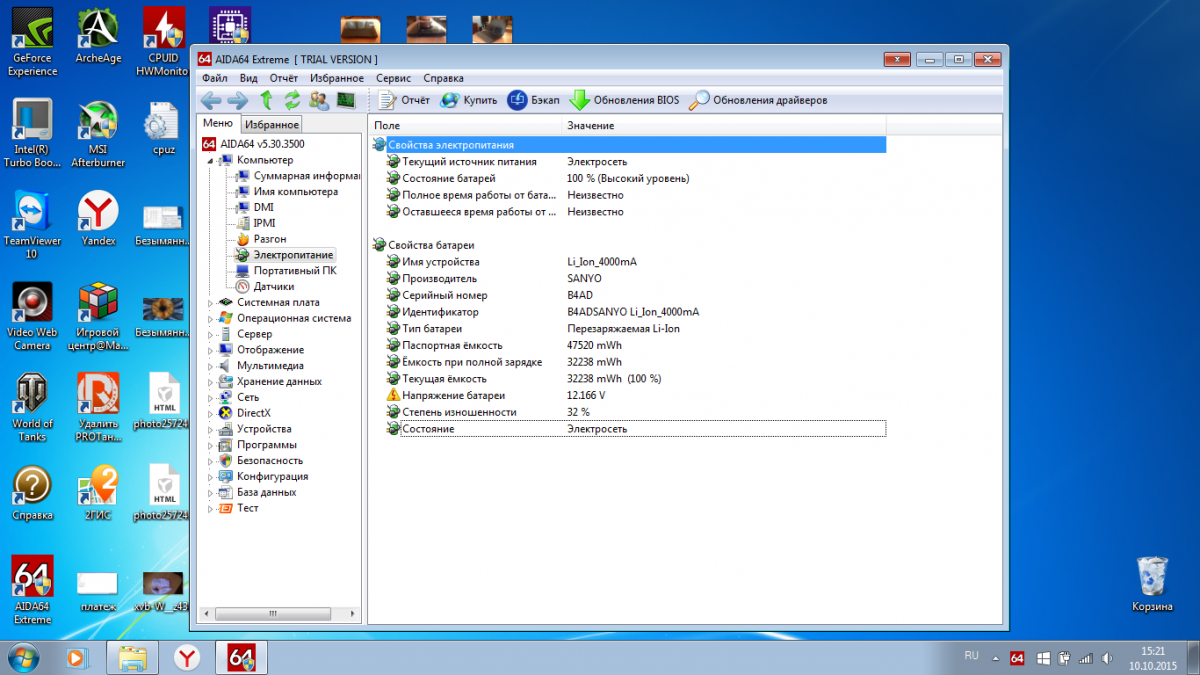Expand the Мультимедиа tree node
This screenshot has width=1200, height=675.
click(x=211, y=366)
